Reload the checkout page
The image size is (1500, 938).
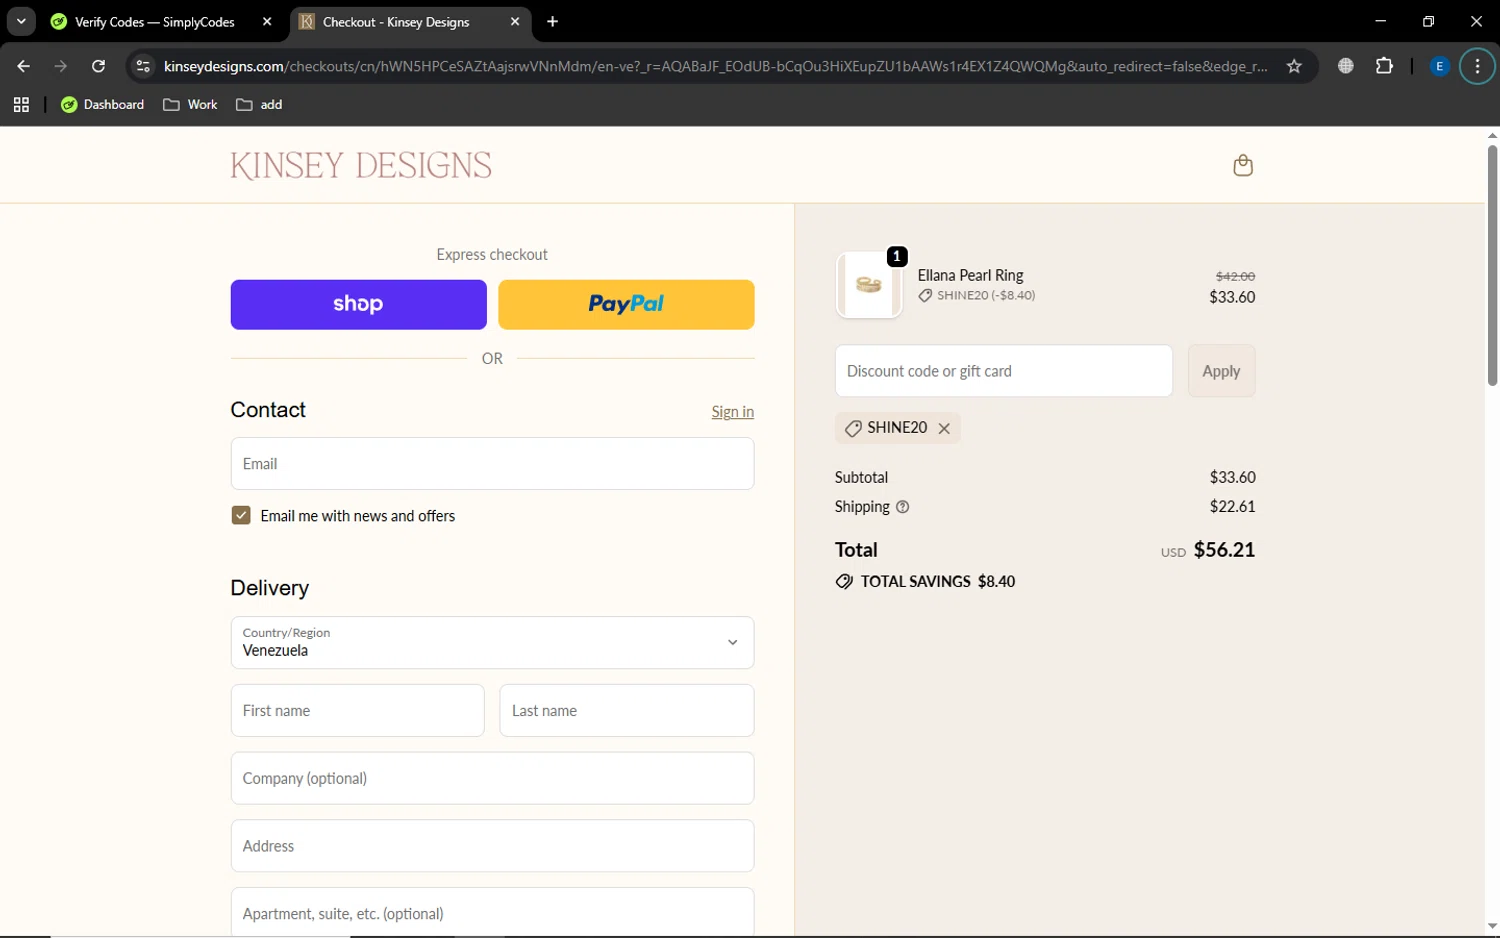[98, 66]
